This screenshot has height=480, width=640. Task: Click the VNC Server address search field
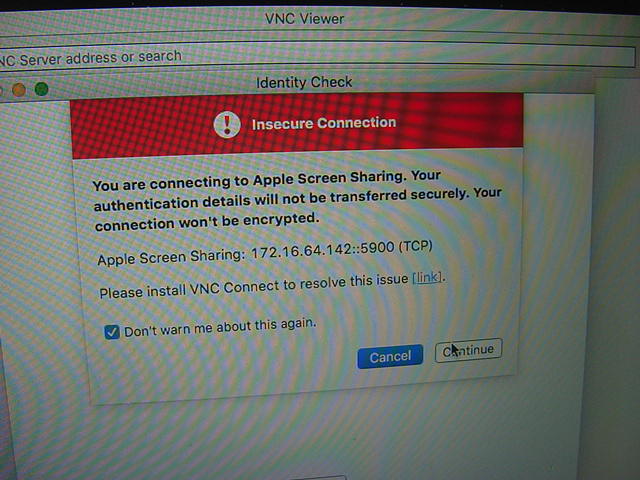(x=318, y=56)
